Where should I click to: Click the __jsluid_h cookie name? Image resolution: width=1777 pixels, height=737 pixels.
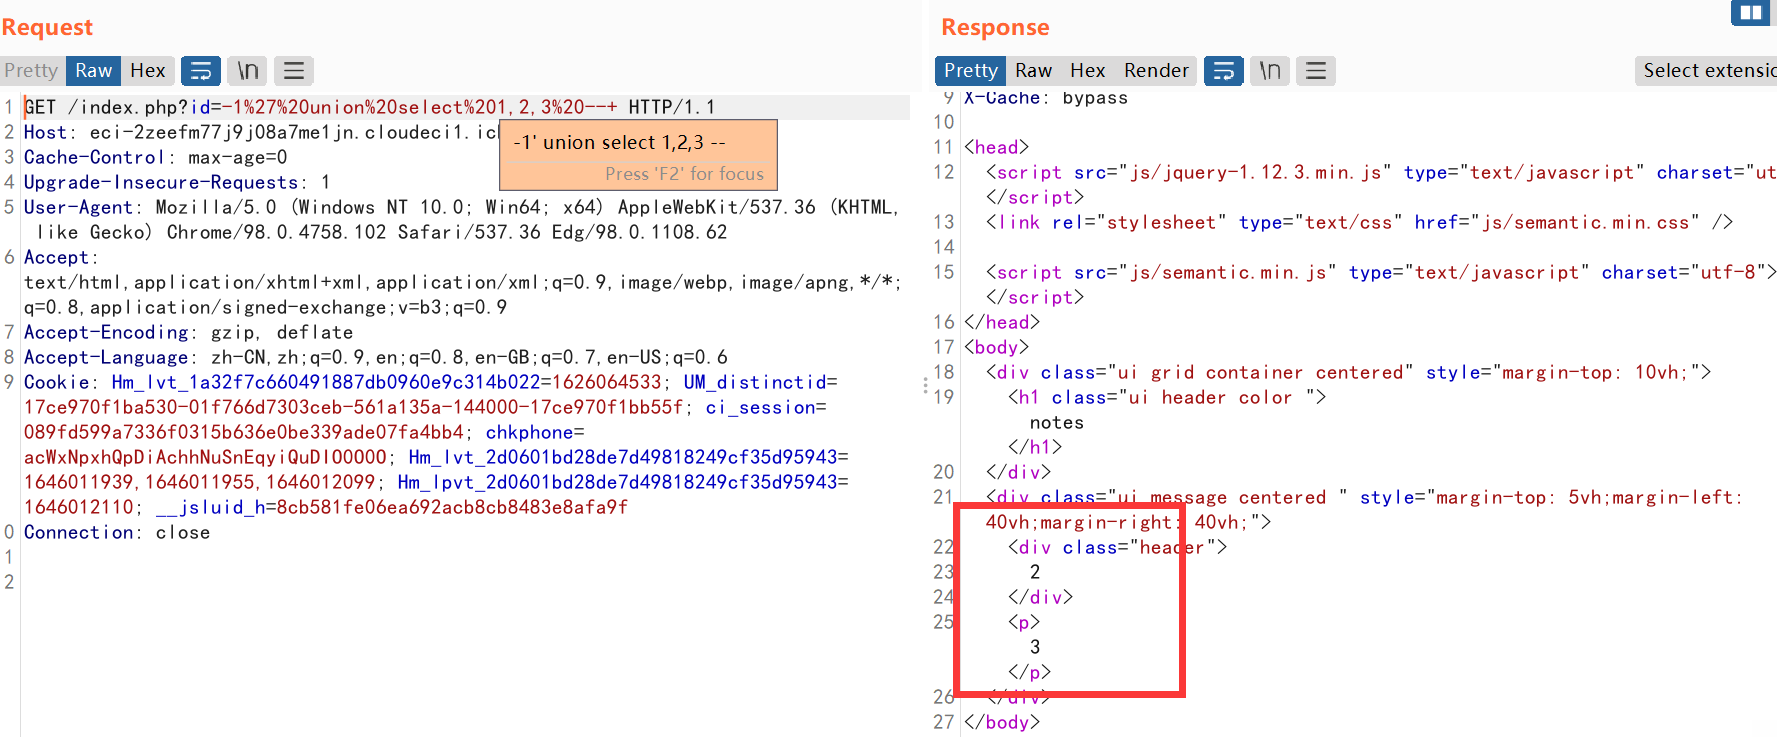tap(210, 507)
